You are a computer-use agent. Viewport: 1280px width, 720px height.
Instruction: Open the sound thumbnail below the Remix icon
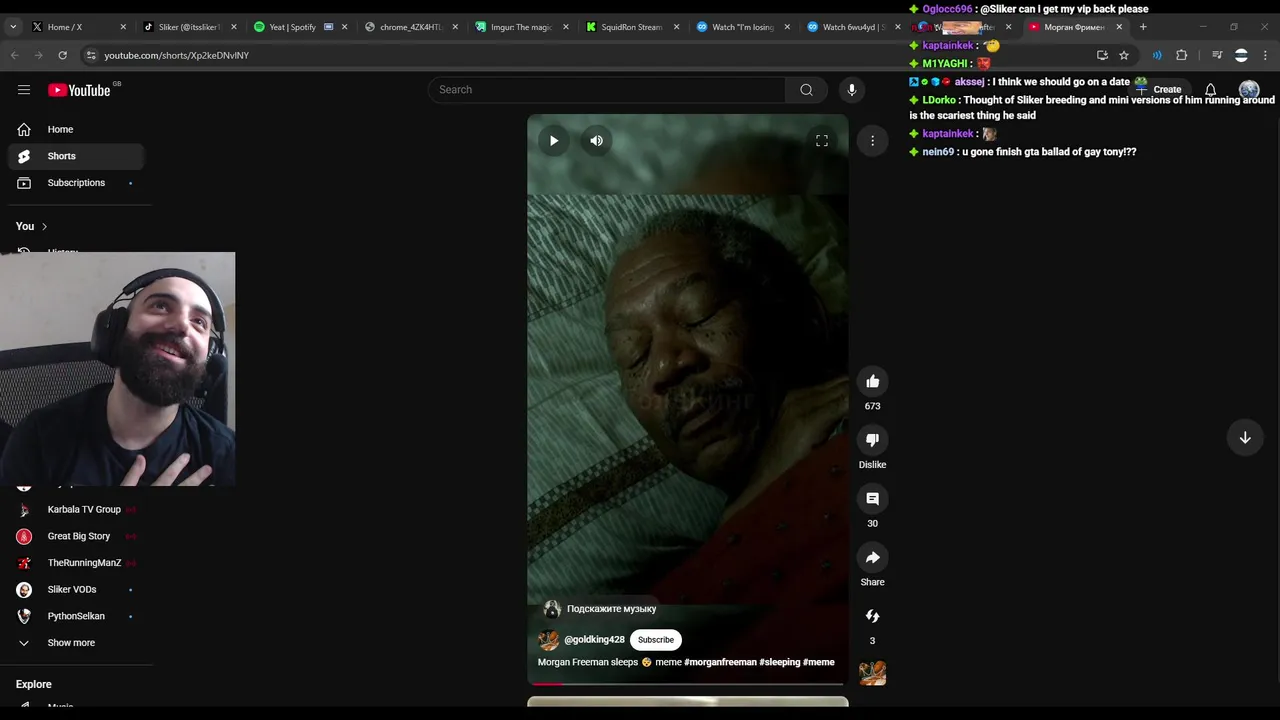click(873, 673)
